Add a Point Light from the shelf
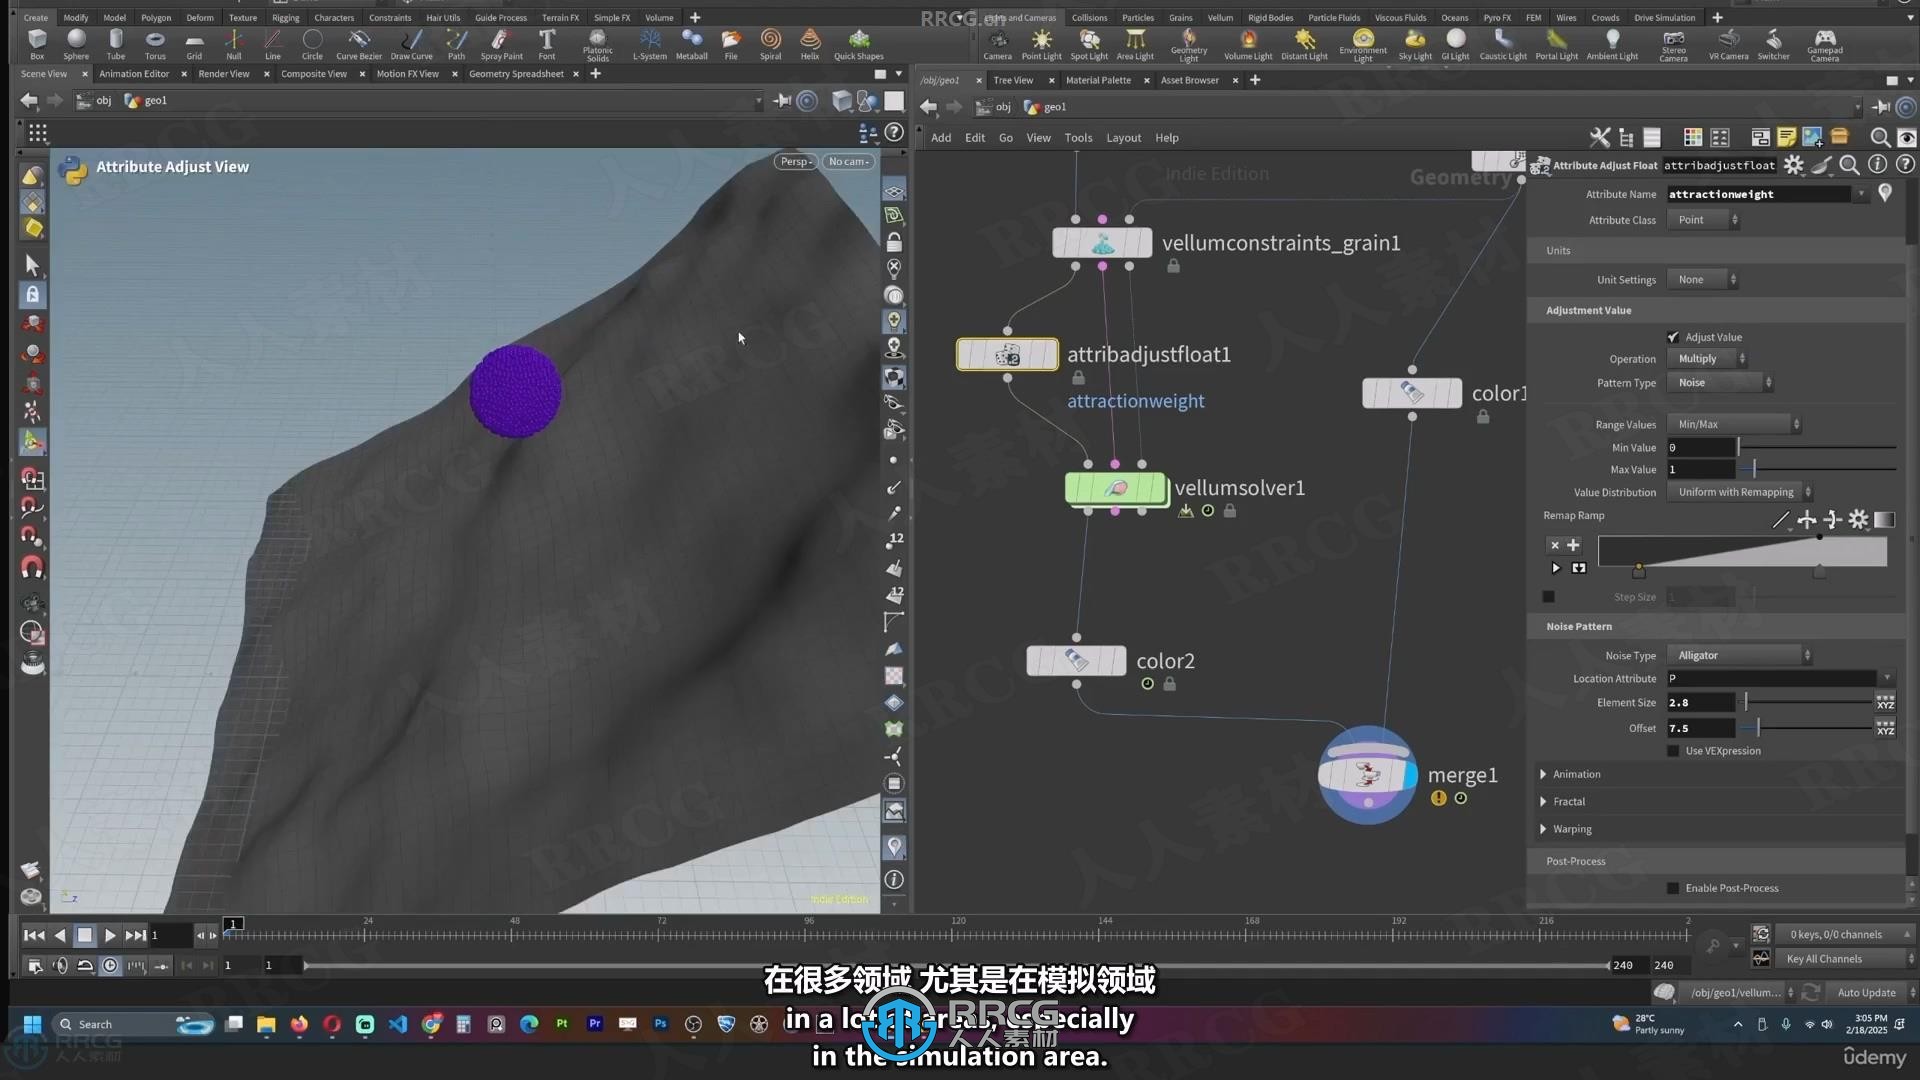1920x1080 pixels. click(1041, 44)
